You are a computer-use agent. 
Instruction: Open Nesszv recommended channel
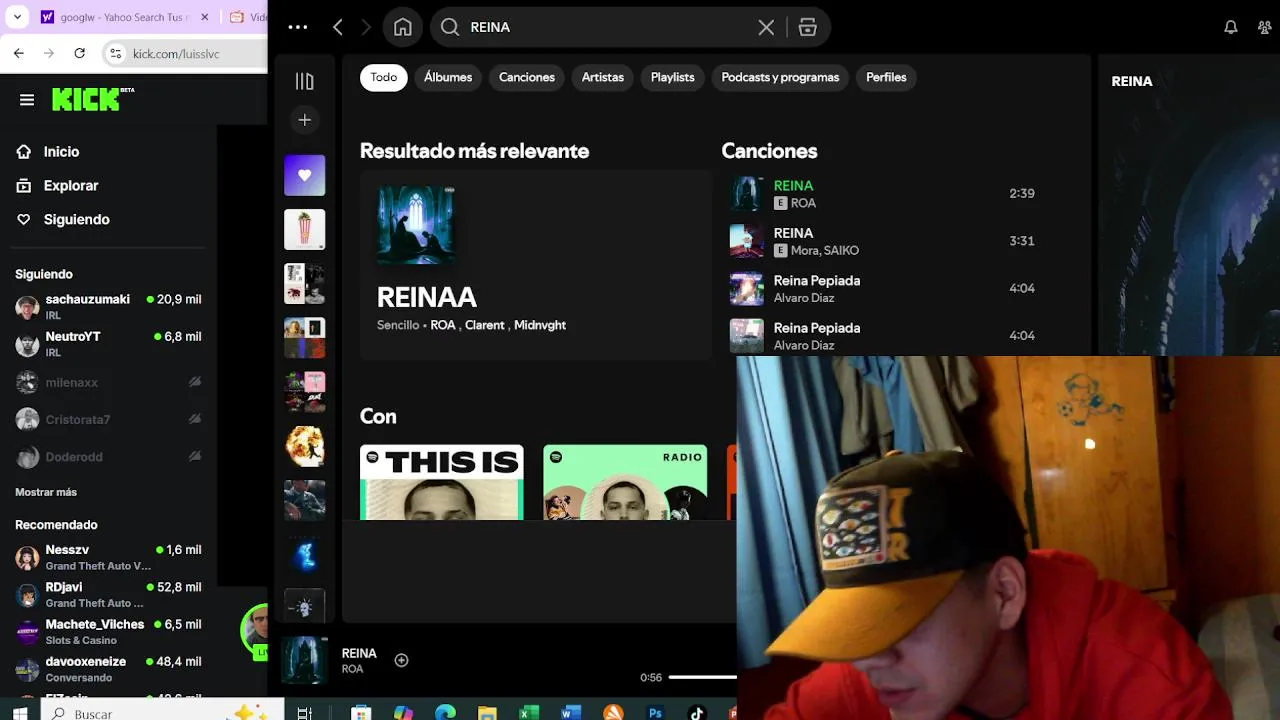[x=108, y=557]
